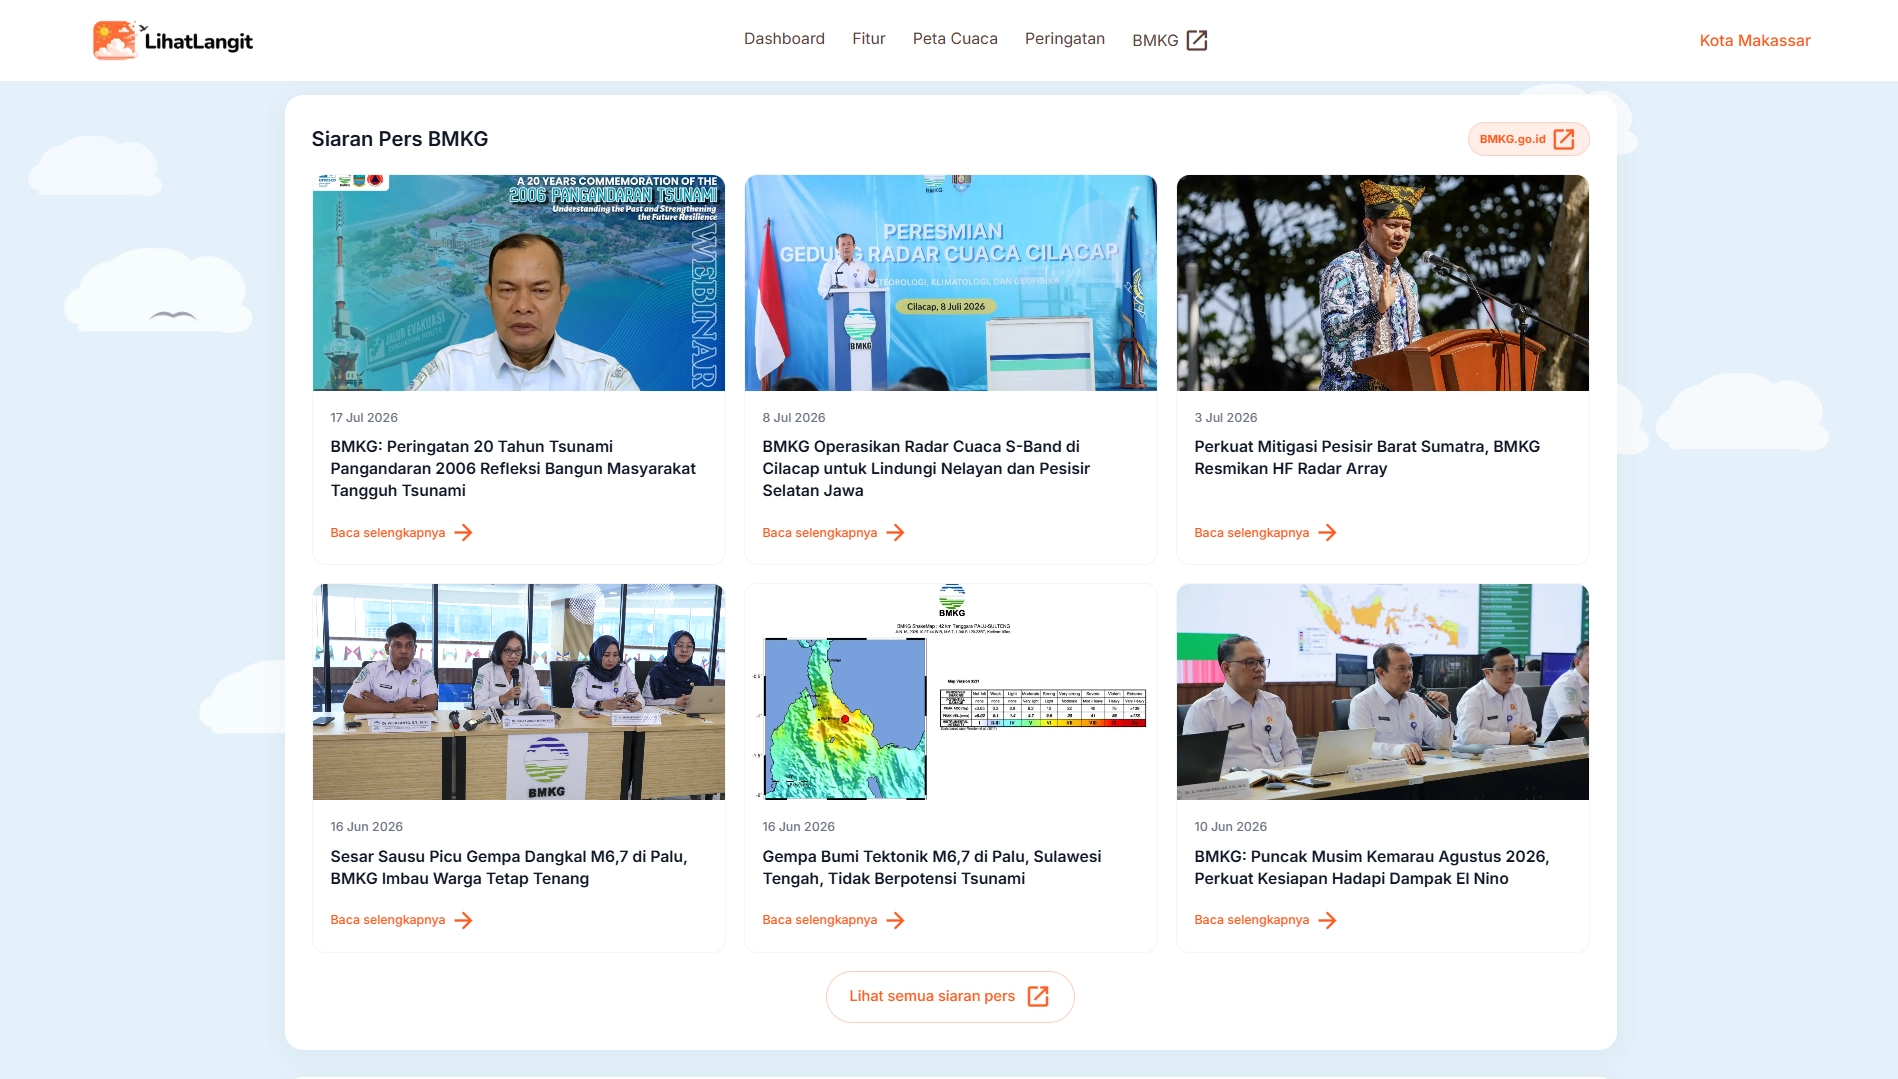Click Baca selengkapnya for Musim Kemarau article

(x=1252, y=920)
